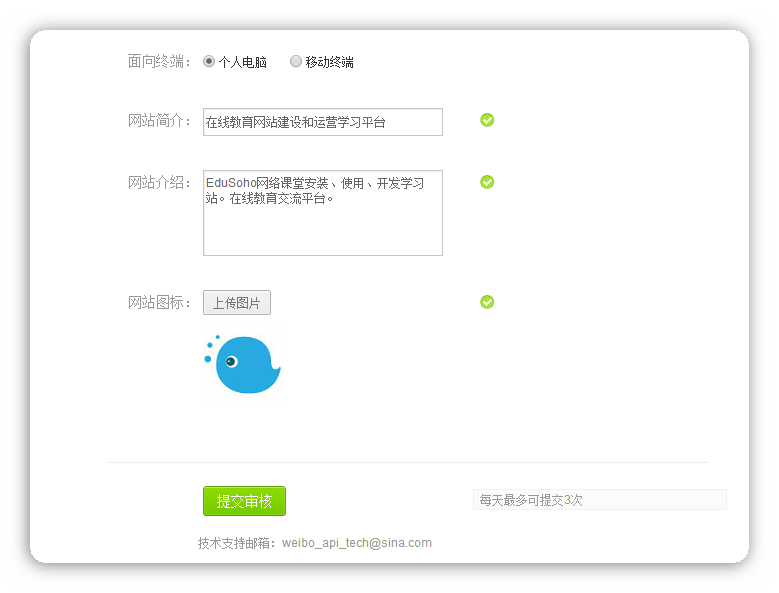Click the blue whale site icon preview

coord(245,365)
